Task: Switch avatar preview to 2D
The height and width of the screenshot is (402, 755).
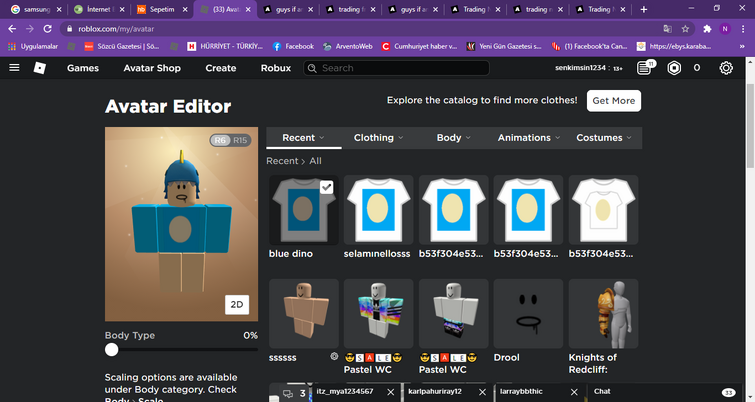Action: 237,304
